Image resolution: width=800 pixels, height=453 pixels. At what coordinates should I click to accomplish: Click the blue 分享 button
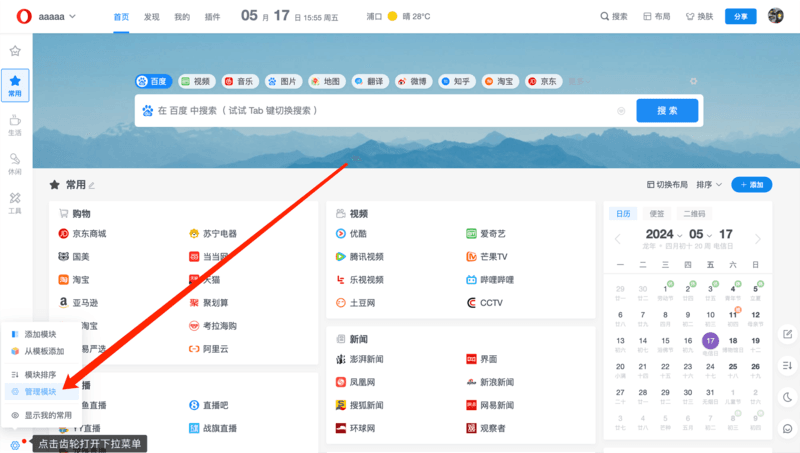coord(740,16)
